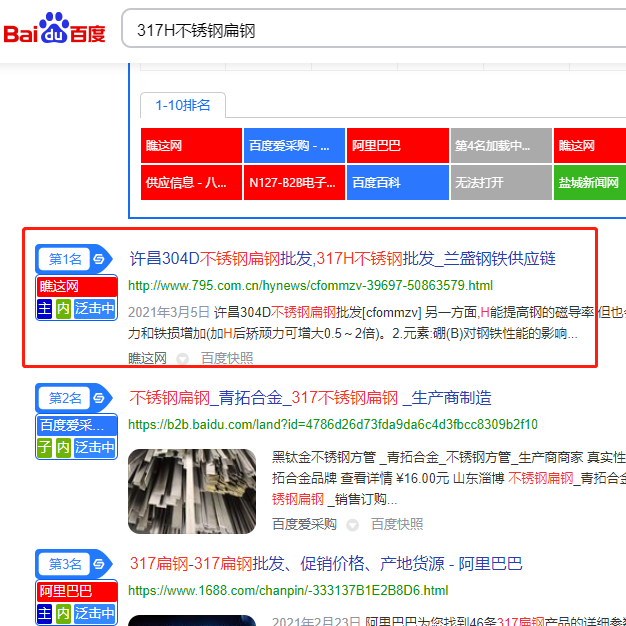Open result title 许昌304D不锈钢扁钢批发
The image size is (626, 626).
342,259
